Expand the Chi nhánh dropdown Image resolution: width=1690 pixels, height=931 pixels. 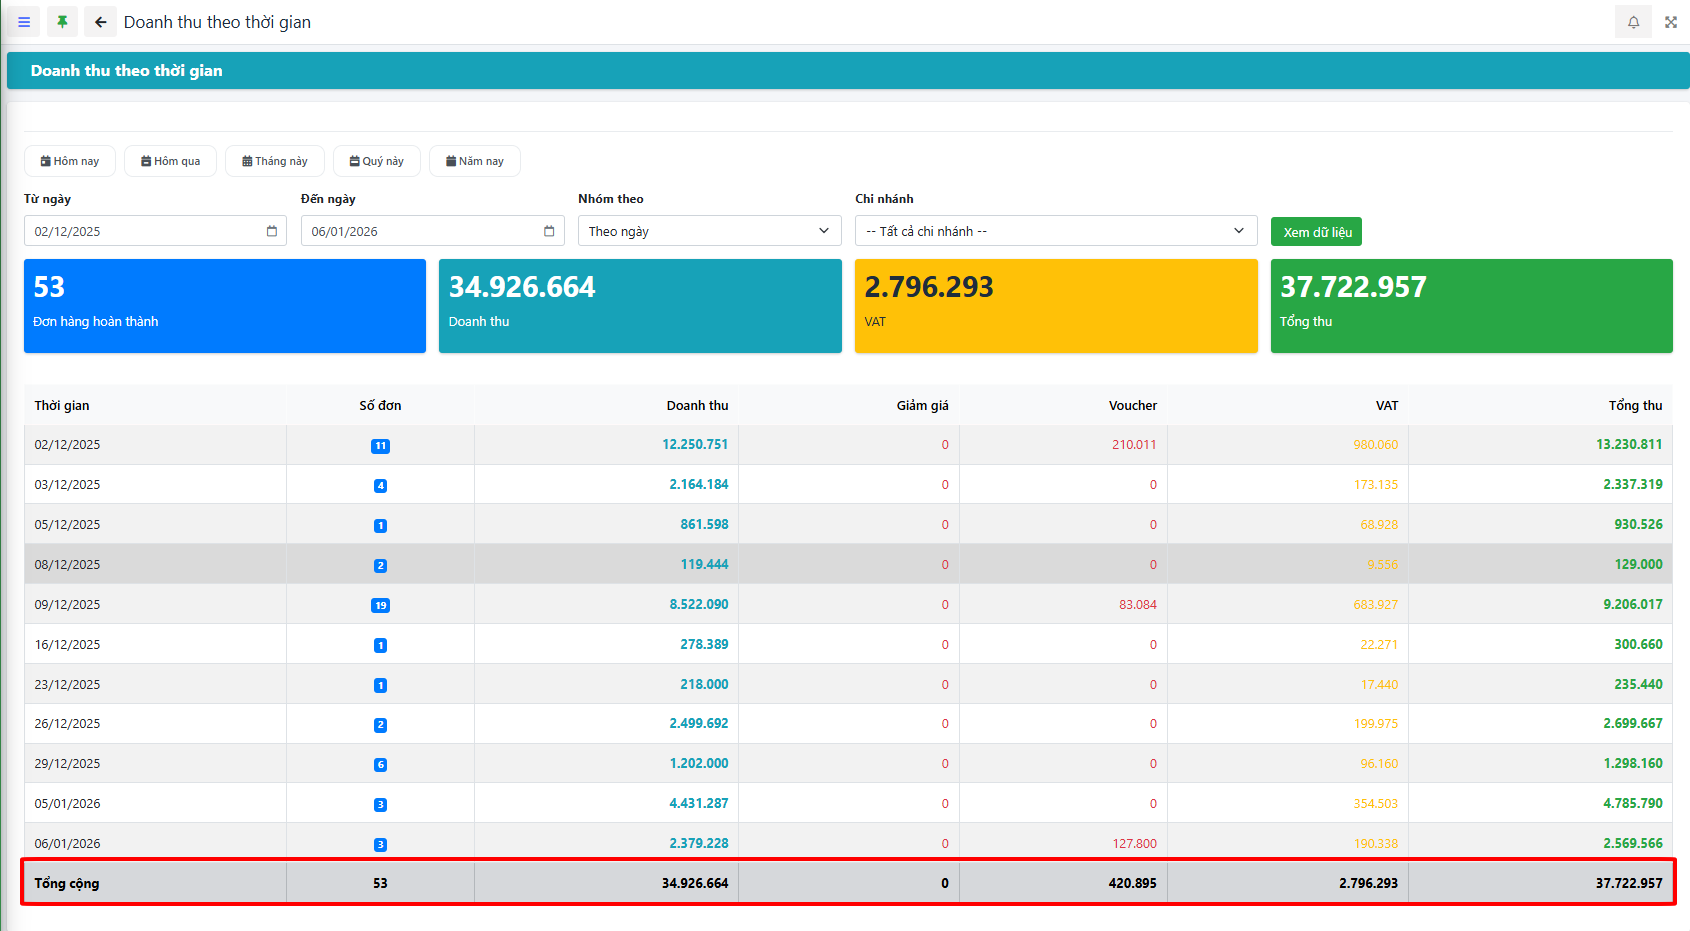tap(1055, 231)
